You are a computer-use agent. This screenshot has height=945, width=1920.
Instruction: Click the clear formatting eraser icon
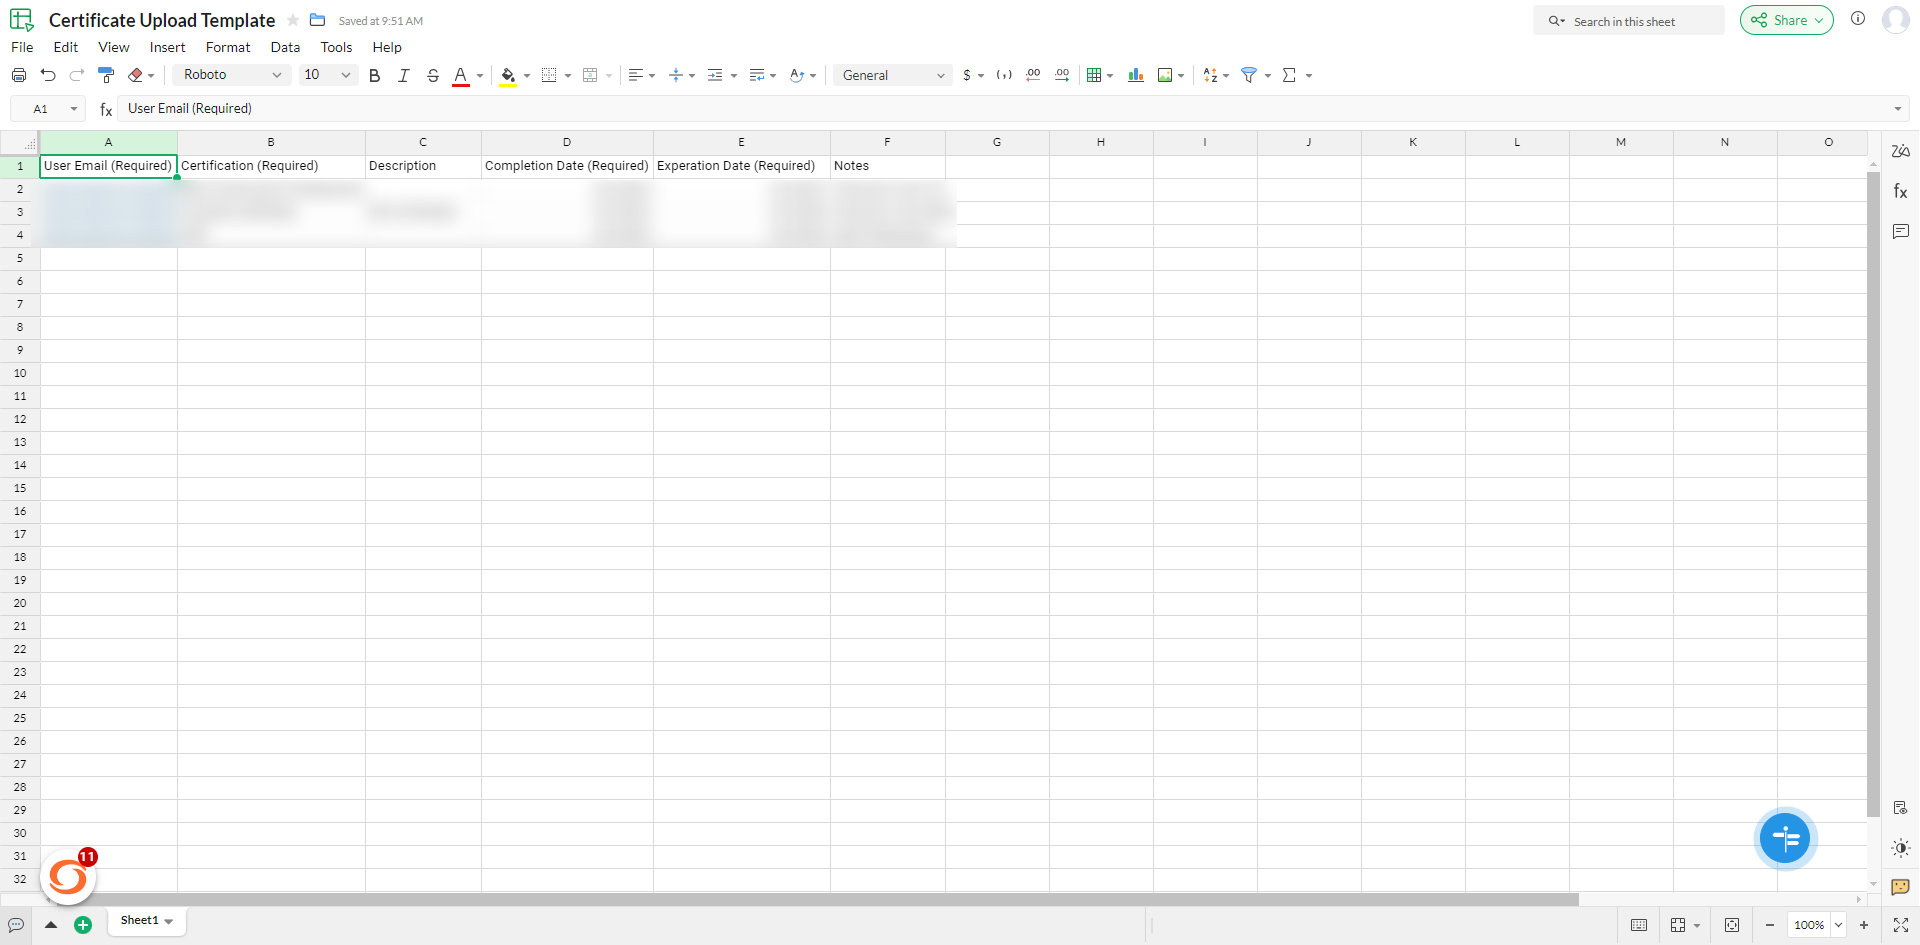coord(136,75)
